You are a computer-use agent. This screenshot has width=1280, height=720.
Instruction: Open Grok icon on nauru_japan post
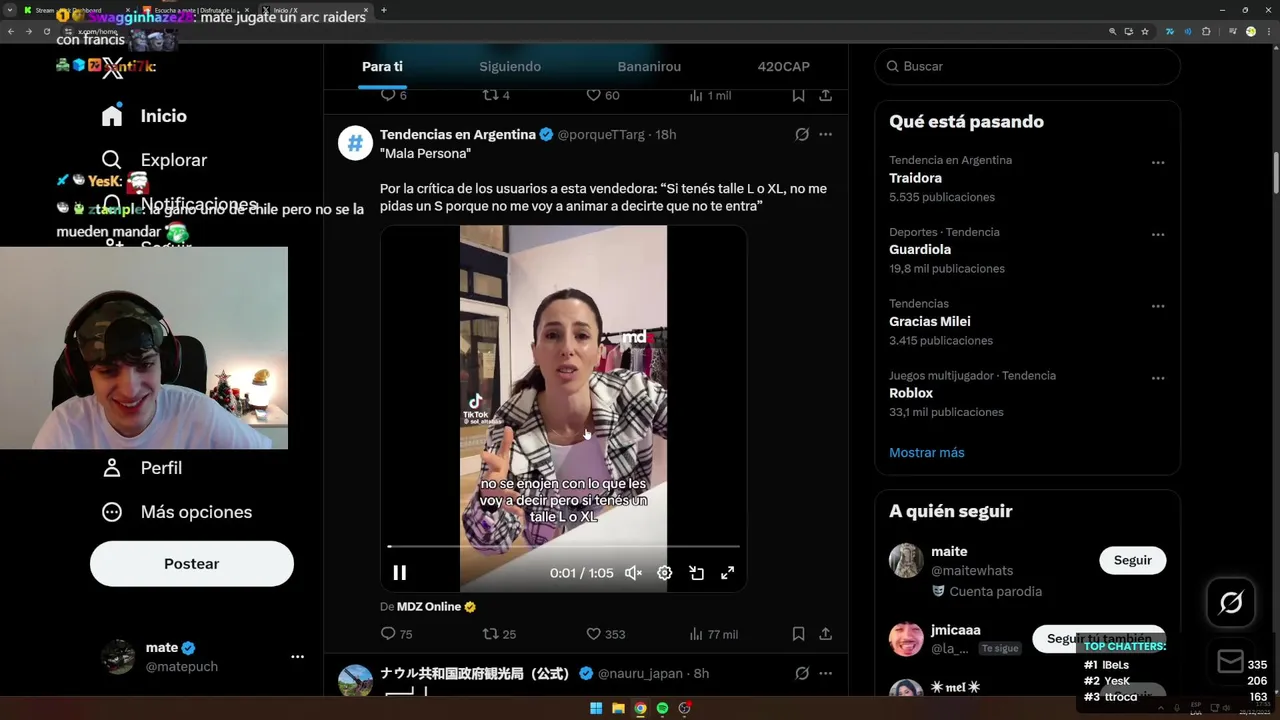802,673
